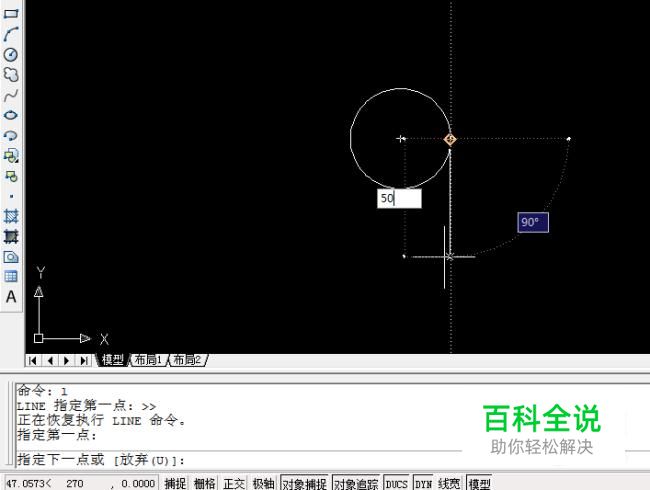Toggle 对象捕捉 object snap
This screenshot has width=650, height=490.
click(305, 483)
